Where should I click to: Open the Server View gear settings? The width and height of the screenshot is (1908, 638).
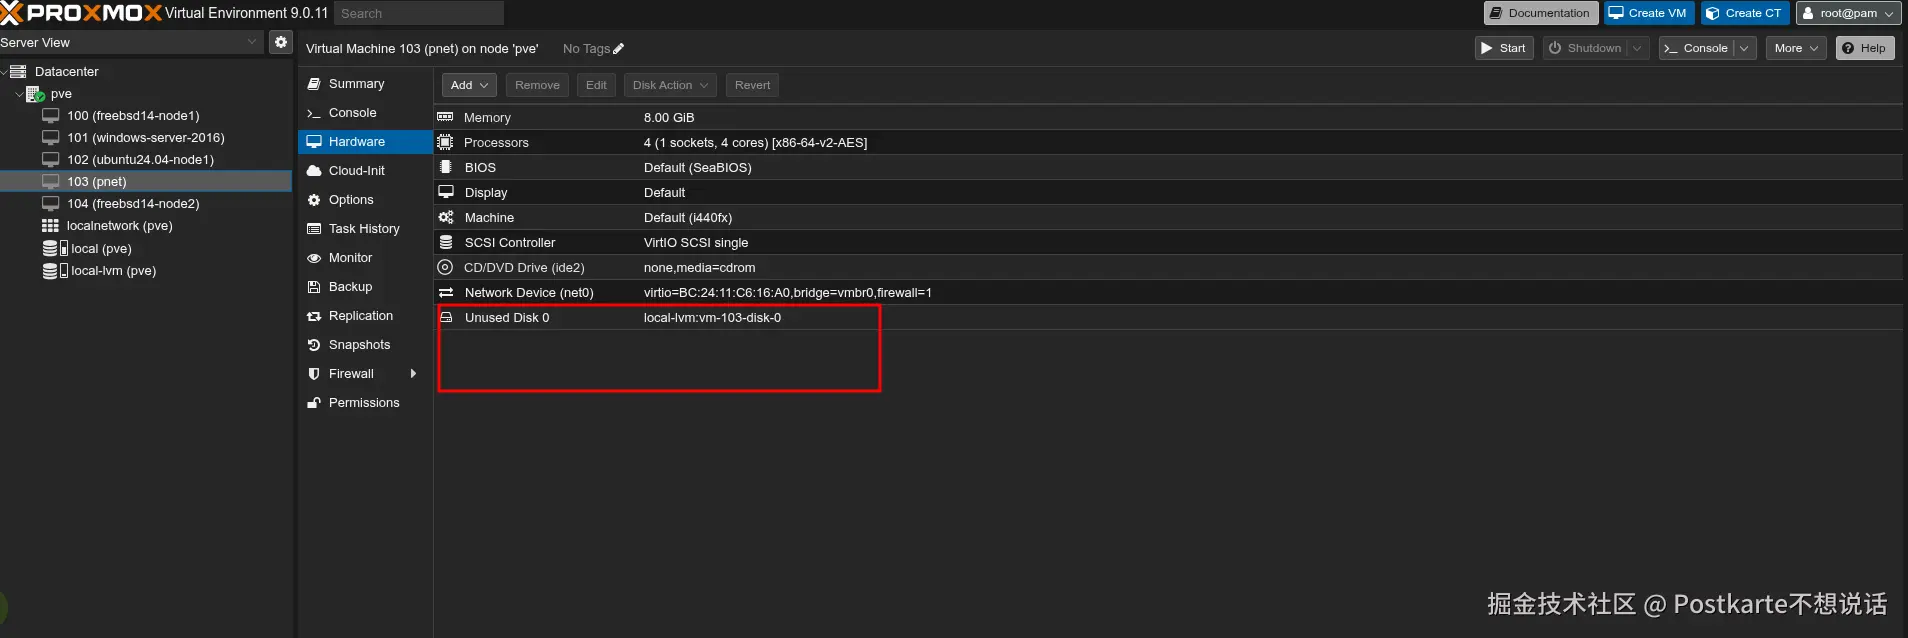pos(281,42)
